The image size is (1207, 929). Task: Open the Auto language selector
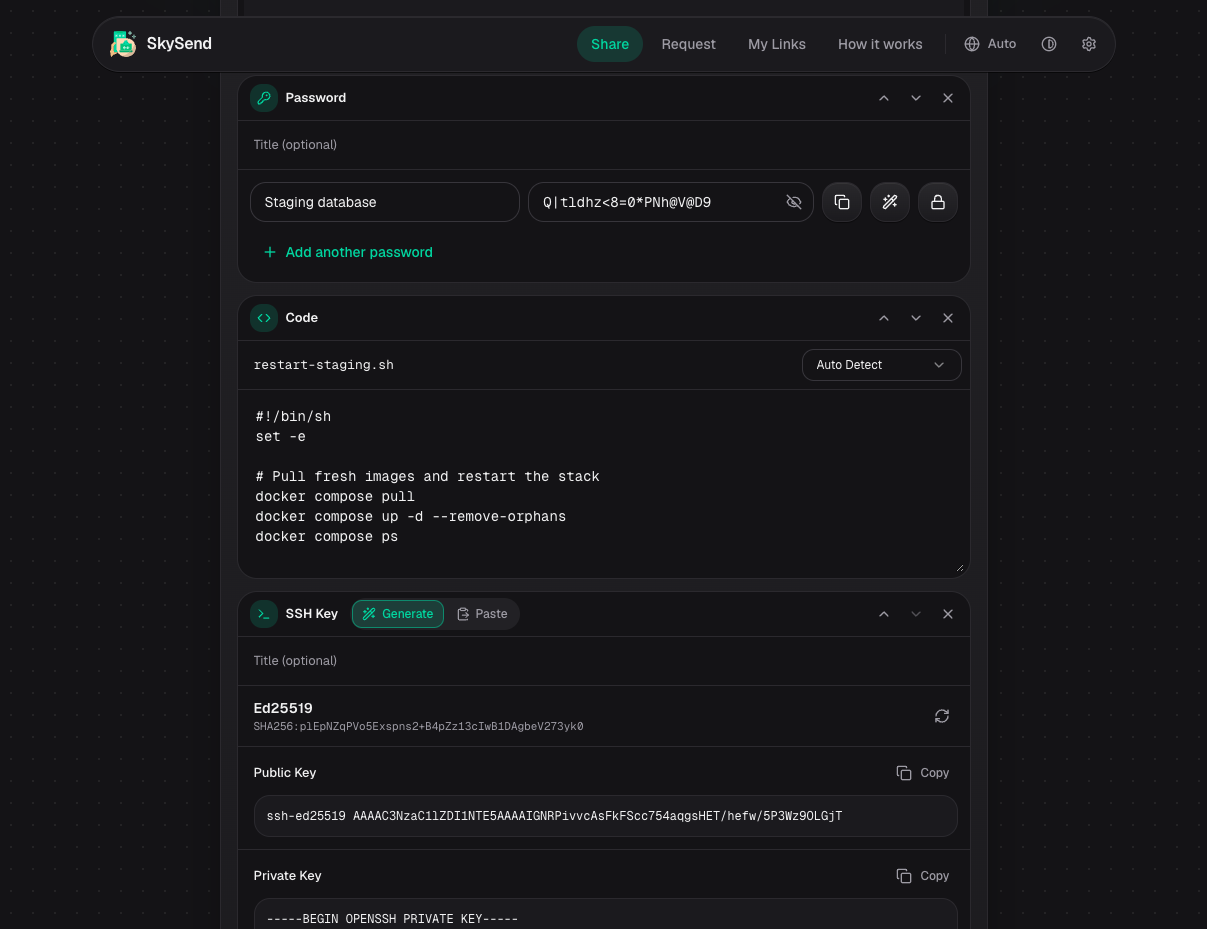(x=990, y=44)
